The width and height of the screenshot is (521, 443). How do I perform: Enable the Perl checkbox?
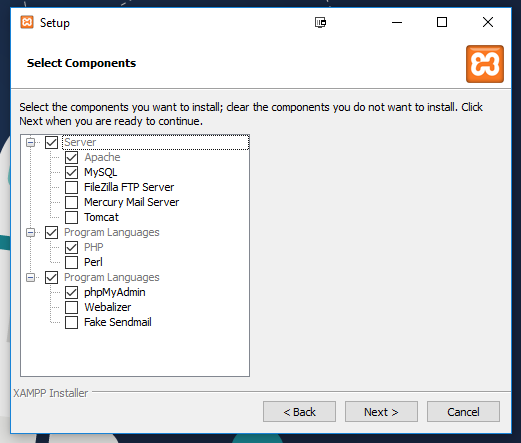(x=71, y=262)
